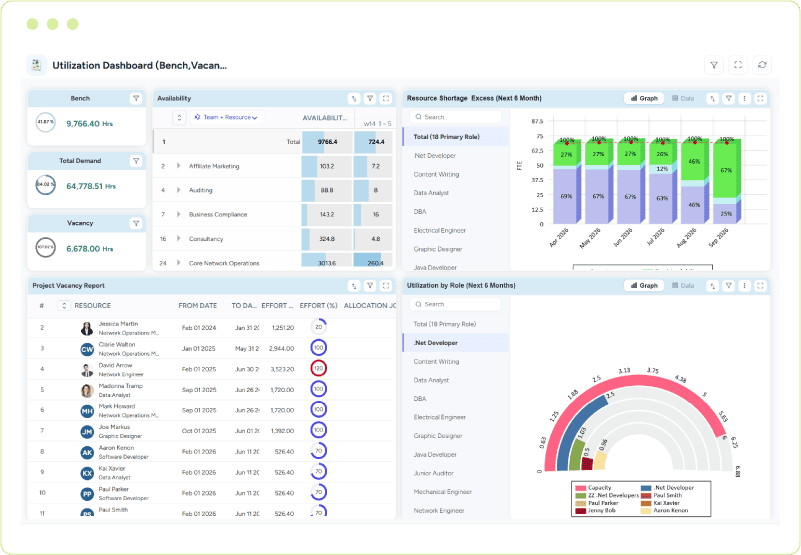Open the more options menu in the Utilization by Role panel

745,286
